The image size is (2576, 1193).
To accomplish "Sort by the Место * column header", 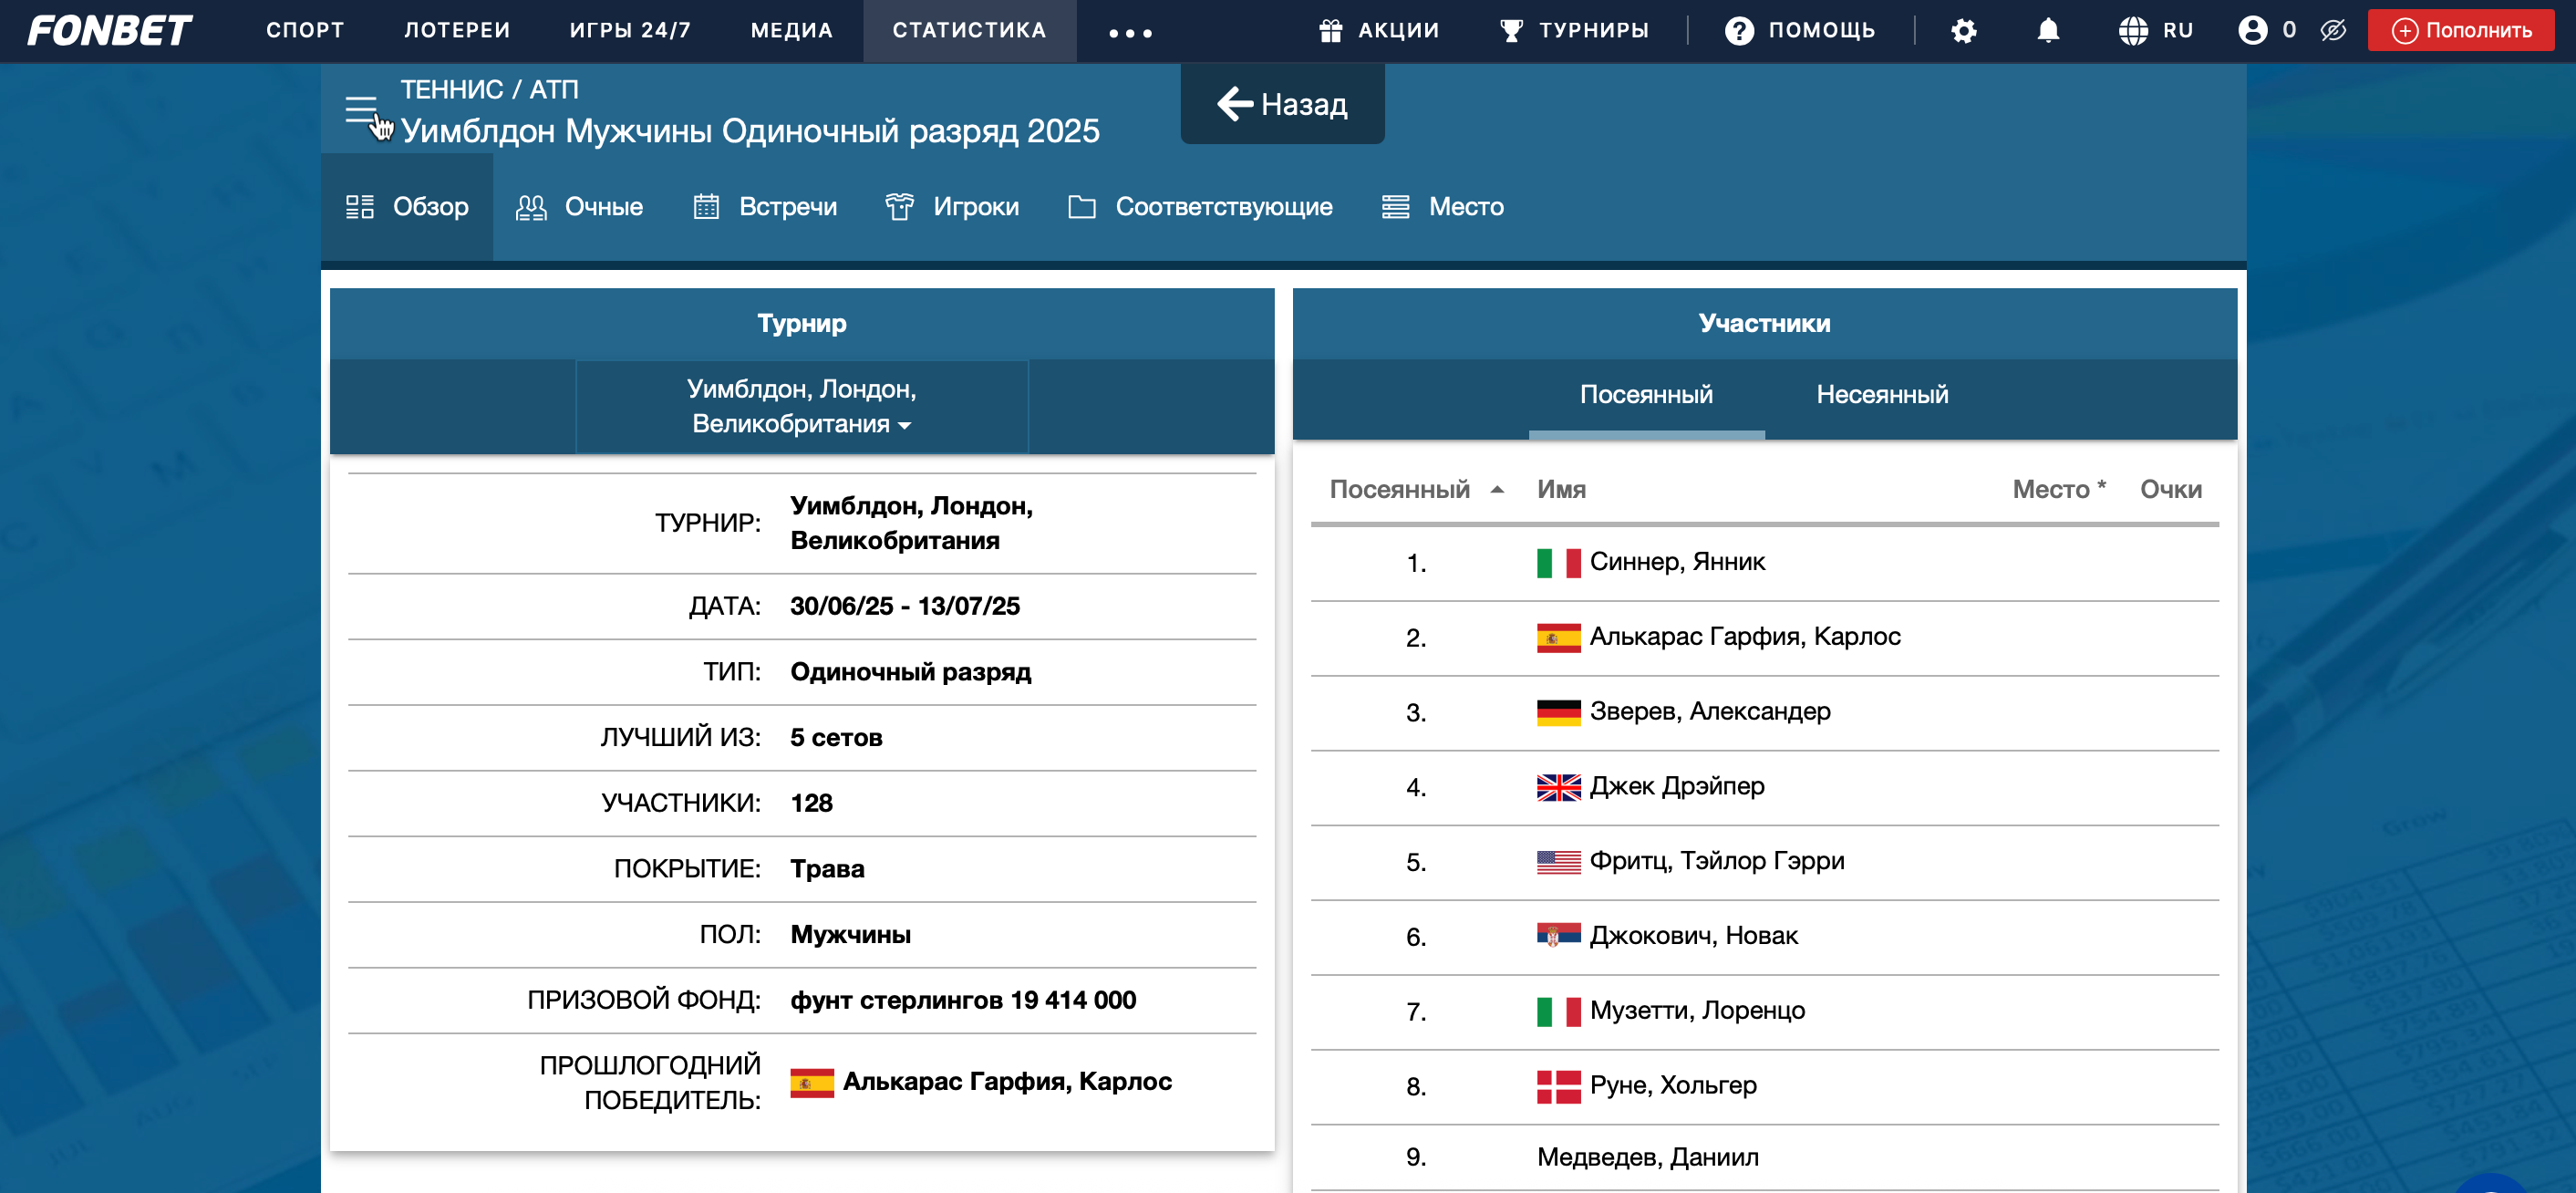I will pyautogui.click(x=2059, y=490).
